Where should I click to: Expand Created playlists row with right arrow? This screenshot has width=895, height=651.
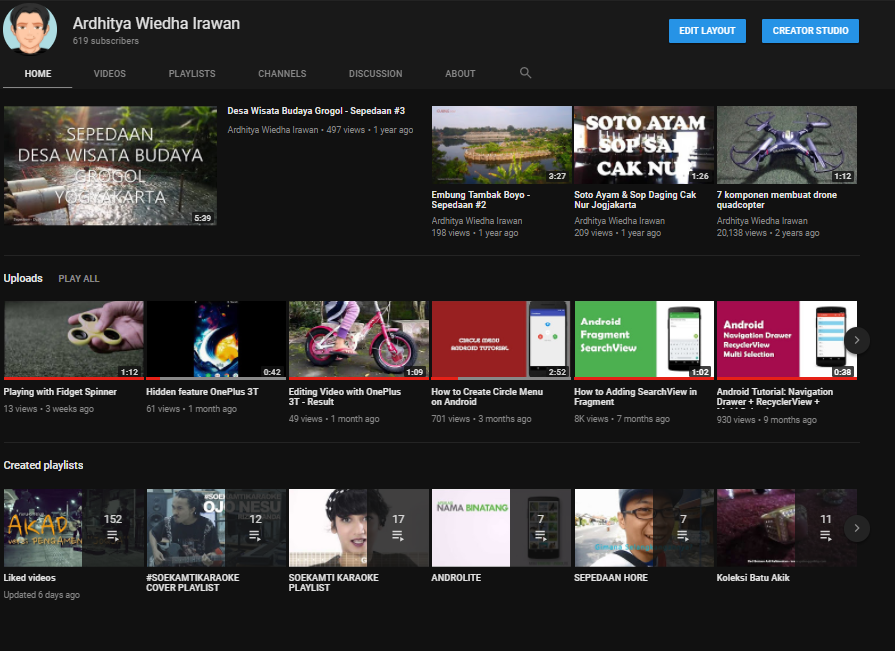(857, 528)
